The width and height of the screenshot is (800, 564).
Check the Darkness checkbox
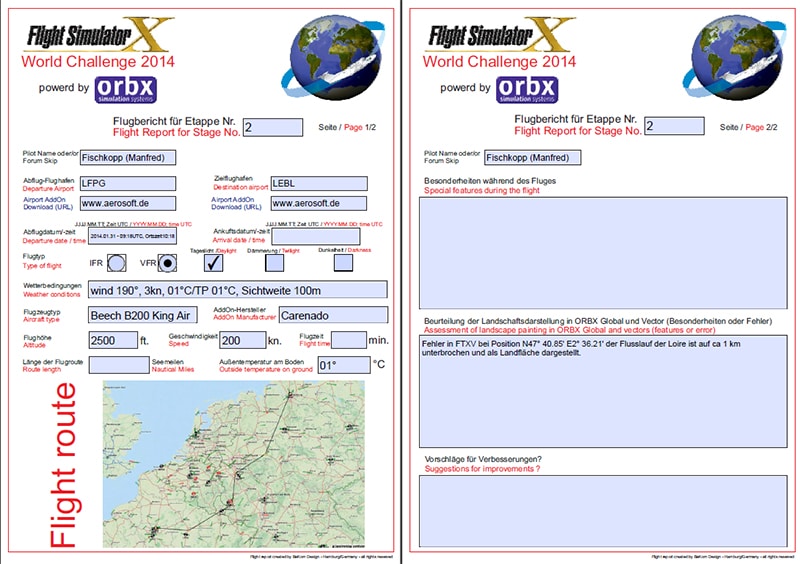[343, 262]
